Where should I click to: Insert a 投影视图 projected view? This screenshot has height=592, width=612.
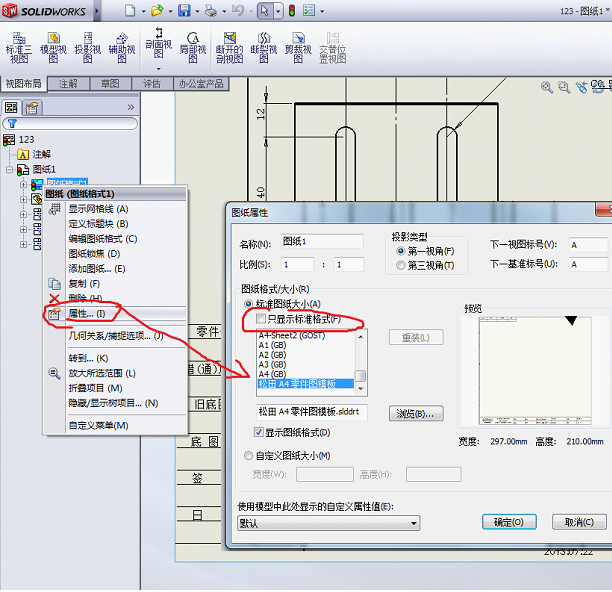(88, 48)
